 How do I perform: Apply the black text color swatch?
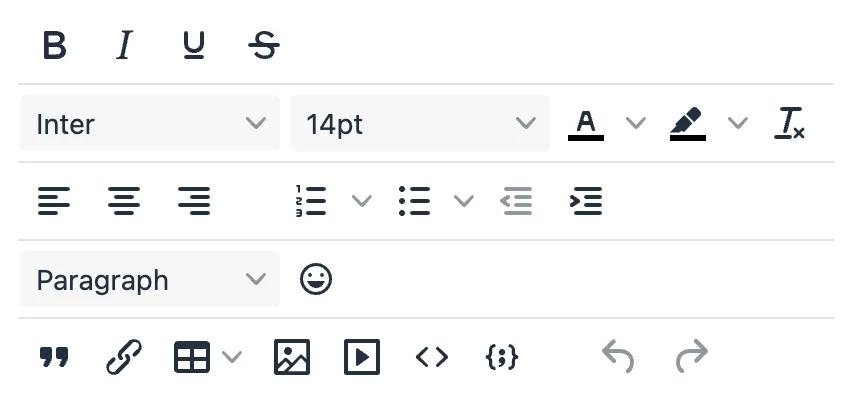pos(586,124)
